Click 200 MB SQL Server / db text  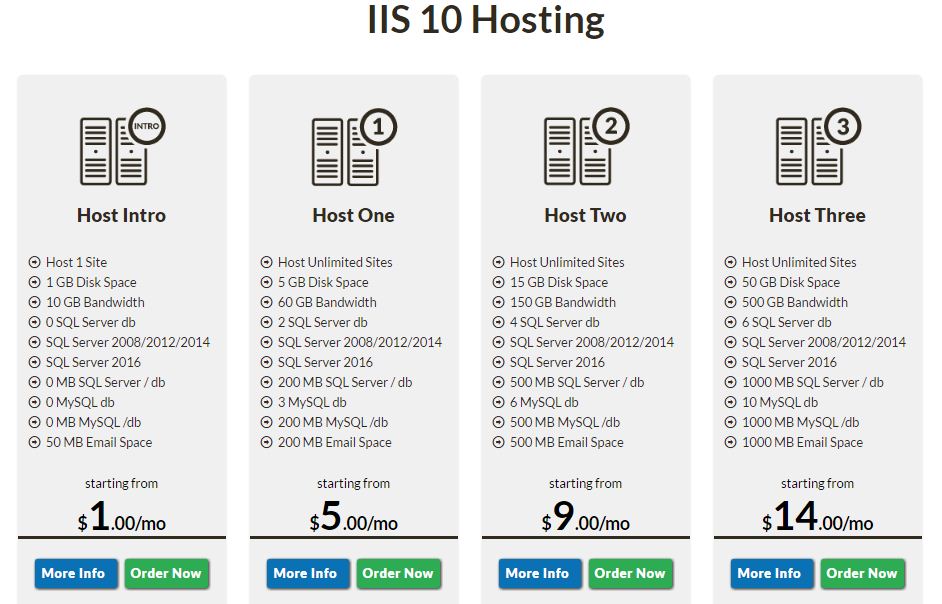click(345, 382)
